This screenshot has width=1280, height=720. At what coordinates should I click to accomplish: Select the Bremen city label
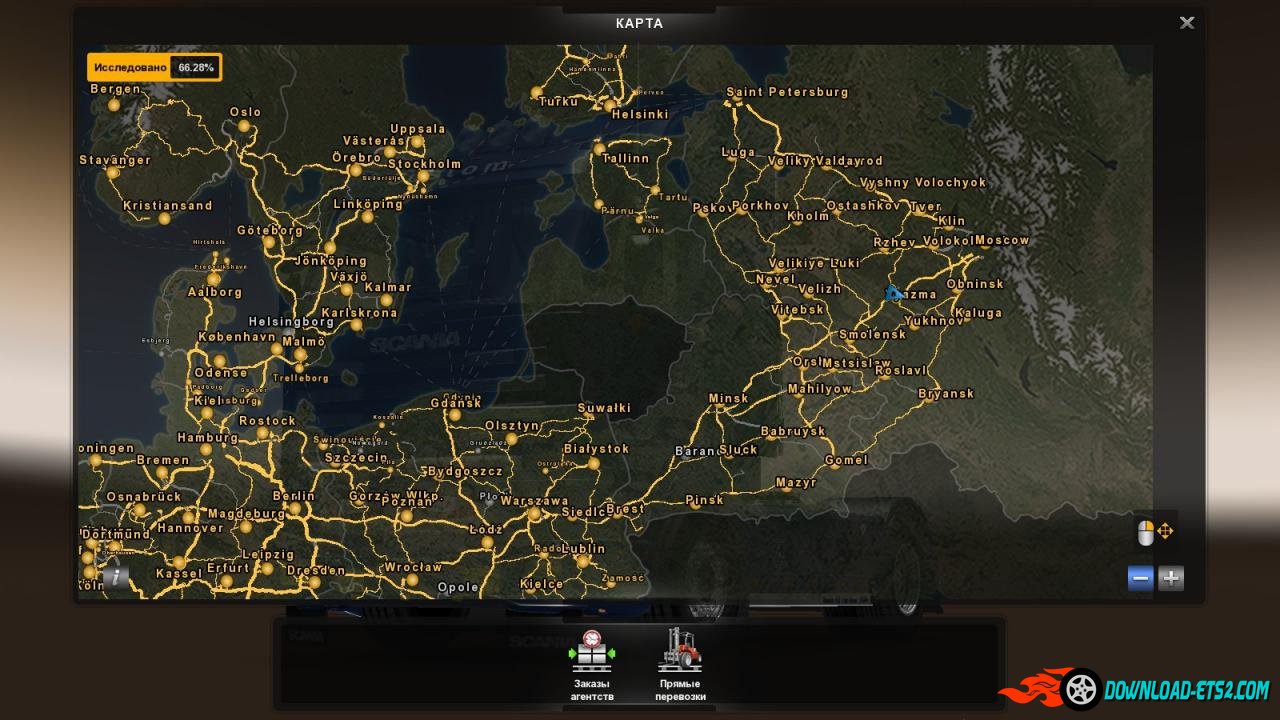click(x=163, y=460)
